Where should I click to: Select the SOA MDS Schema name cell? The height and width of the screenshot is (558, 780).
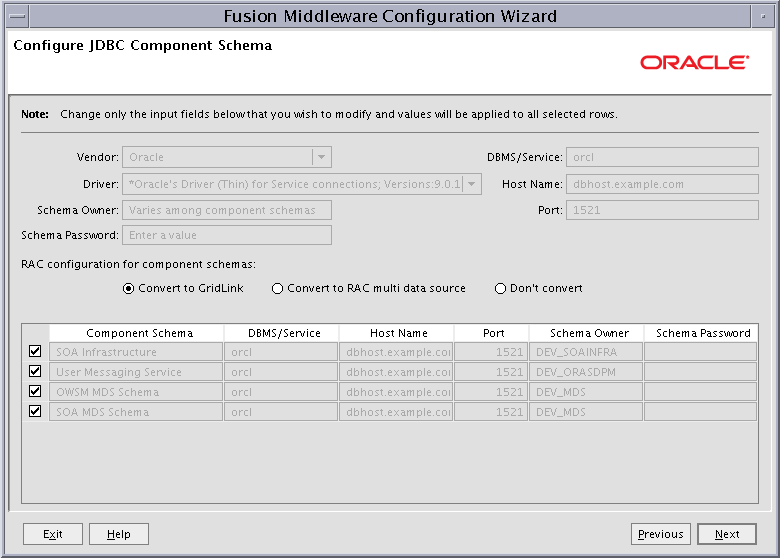136,411
